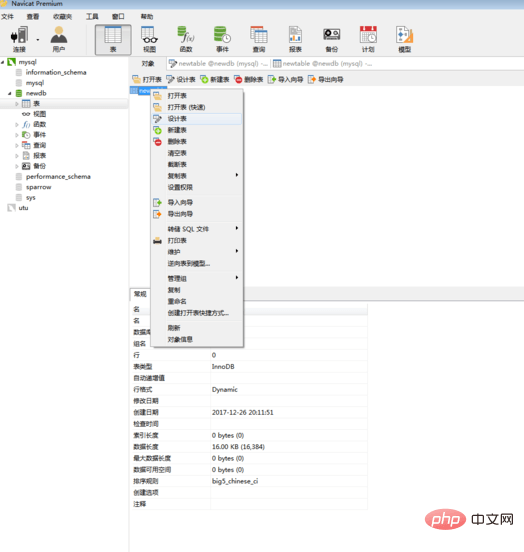This screenshot has height=552, width=524.
Task: Click 打开表 in the object toolbar
Action: [147, 80]
